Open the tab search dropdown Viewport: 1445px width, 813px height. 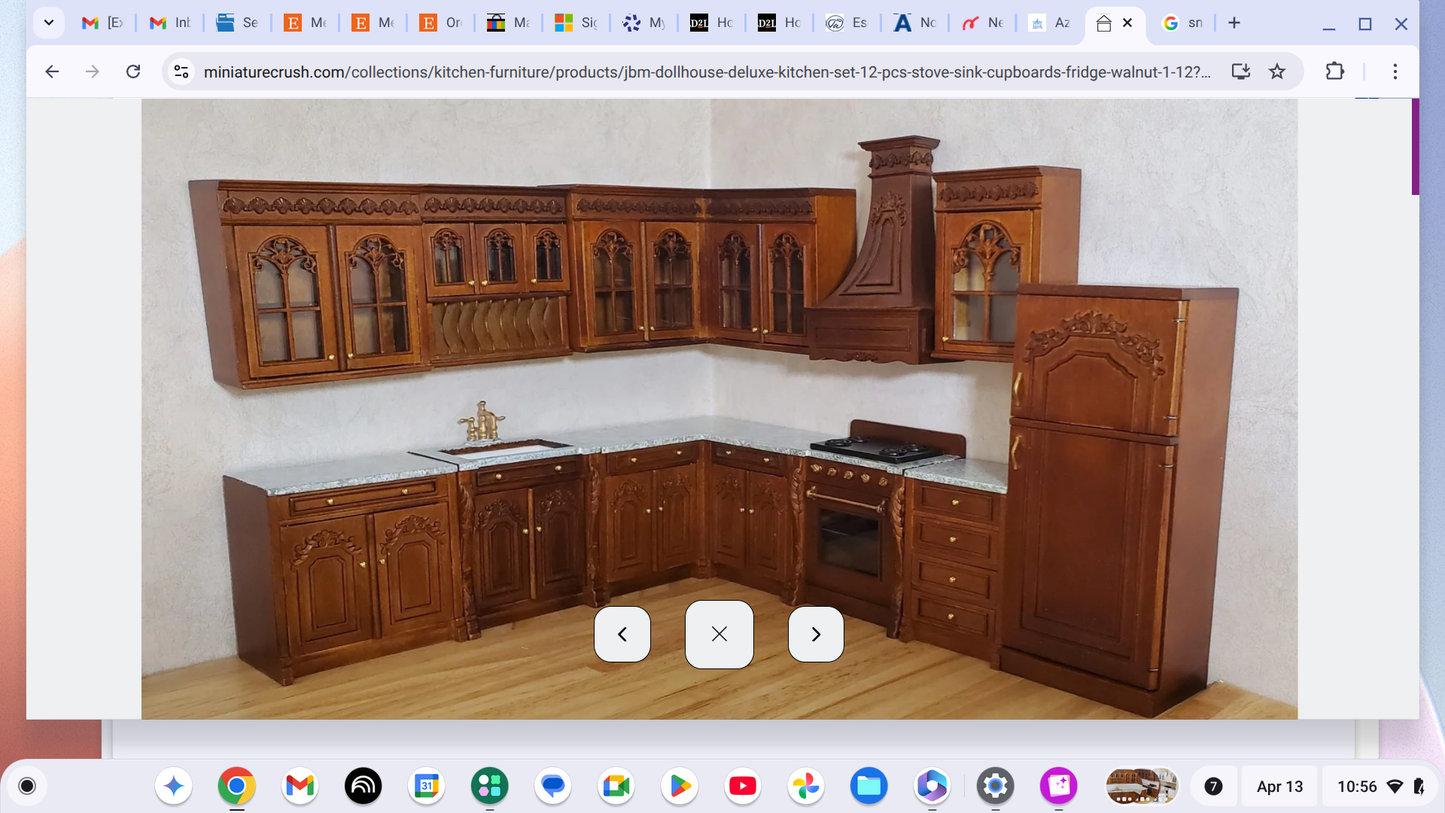point(48,23)
